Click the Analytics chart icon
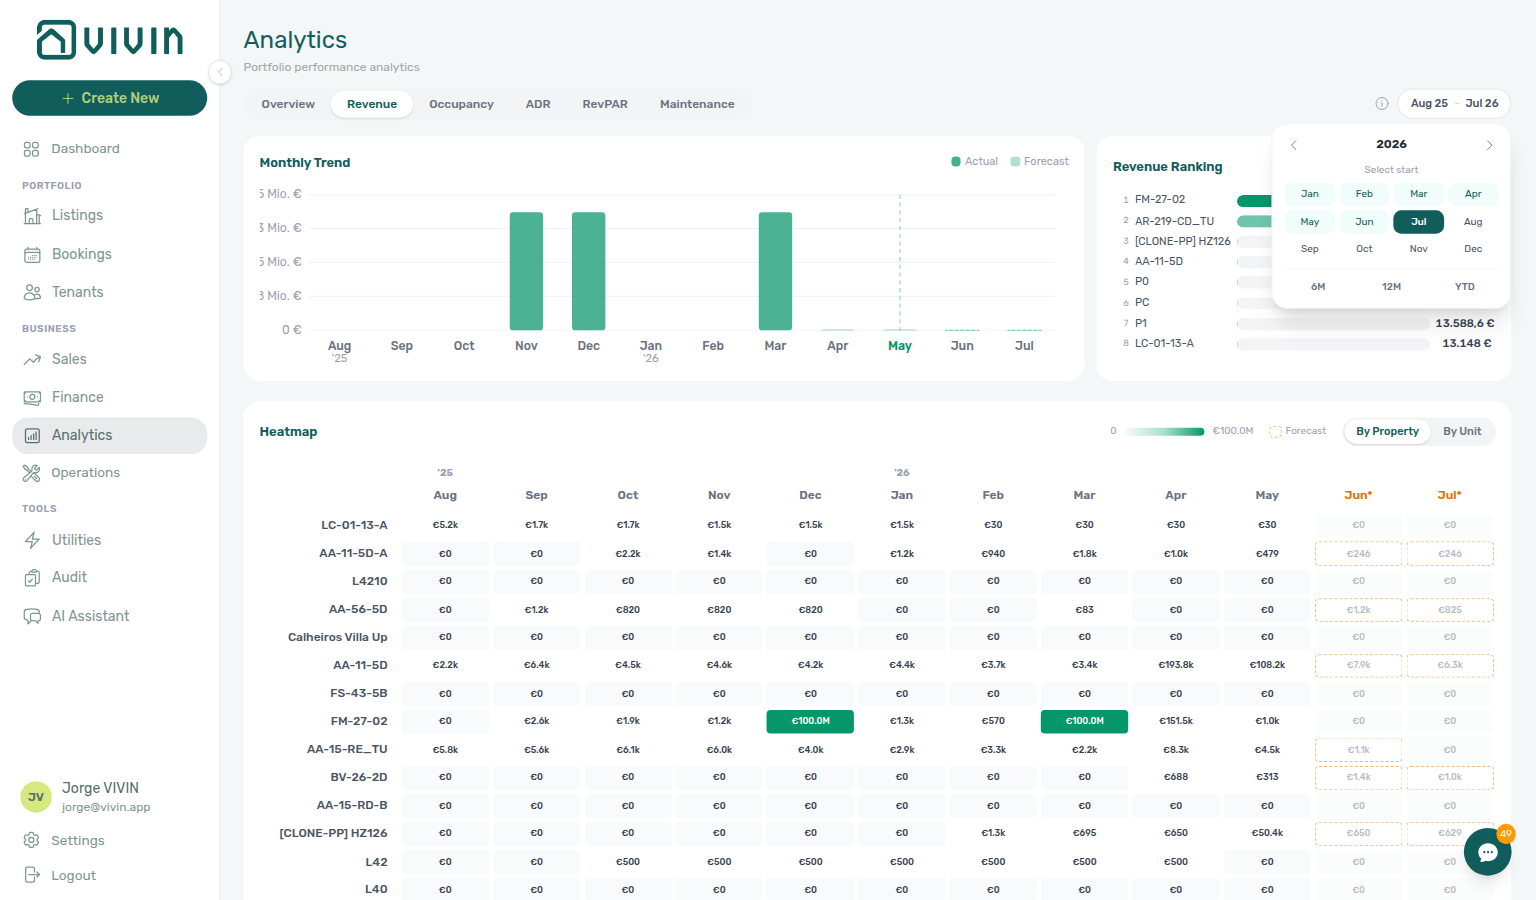This screenshot has width=1536, height=900. tap(32, 435)
